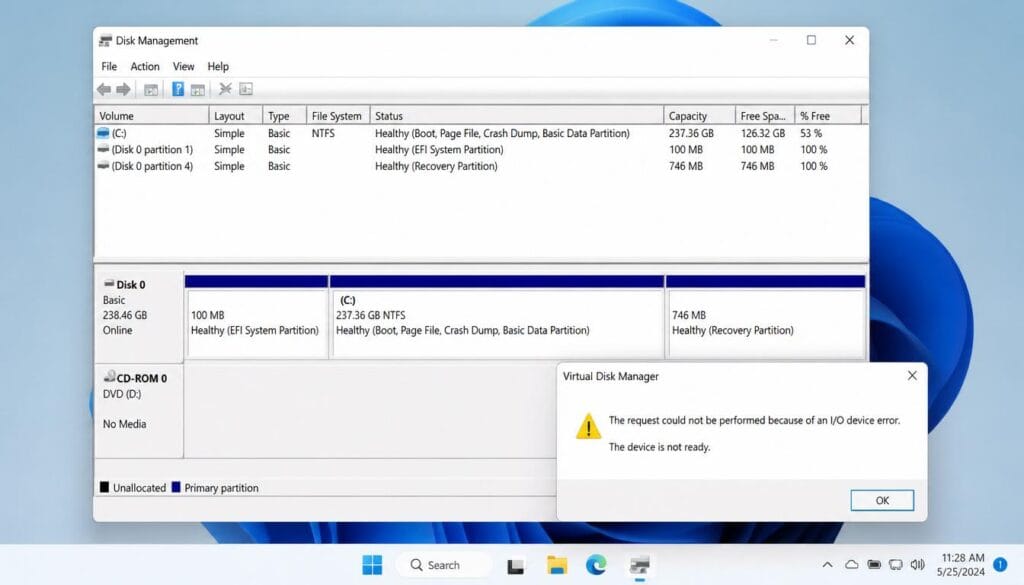Click 'The device is not ready.' message text
This screenshot has height=585, width=1024.
point(659,447)
